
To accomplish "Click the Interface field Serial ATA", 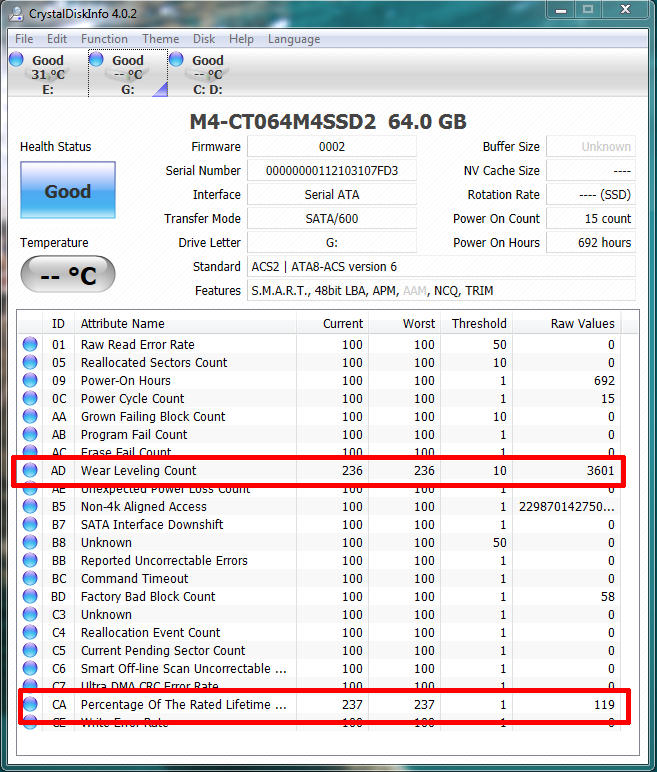I will click(332, 194).
